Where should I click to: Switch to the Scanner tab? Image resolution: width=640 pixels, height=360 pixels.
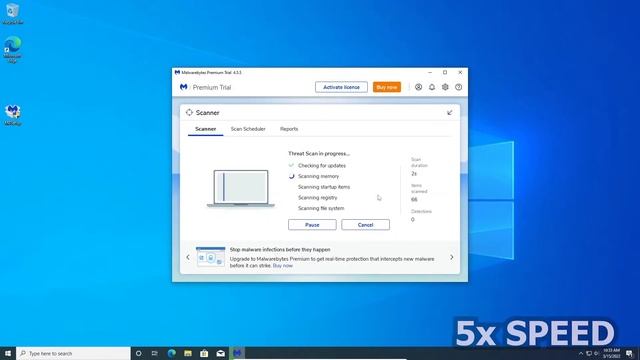205,129
